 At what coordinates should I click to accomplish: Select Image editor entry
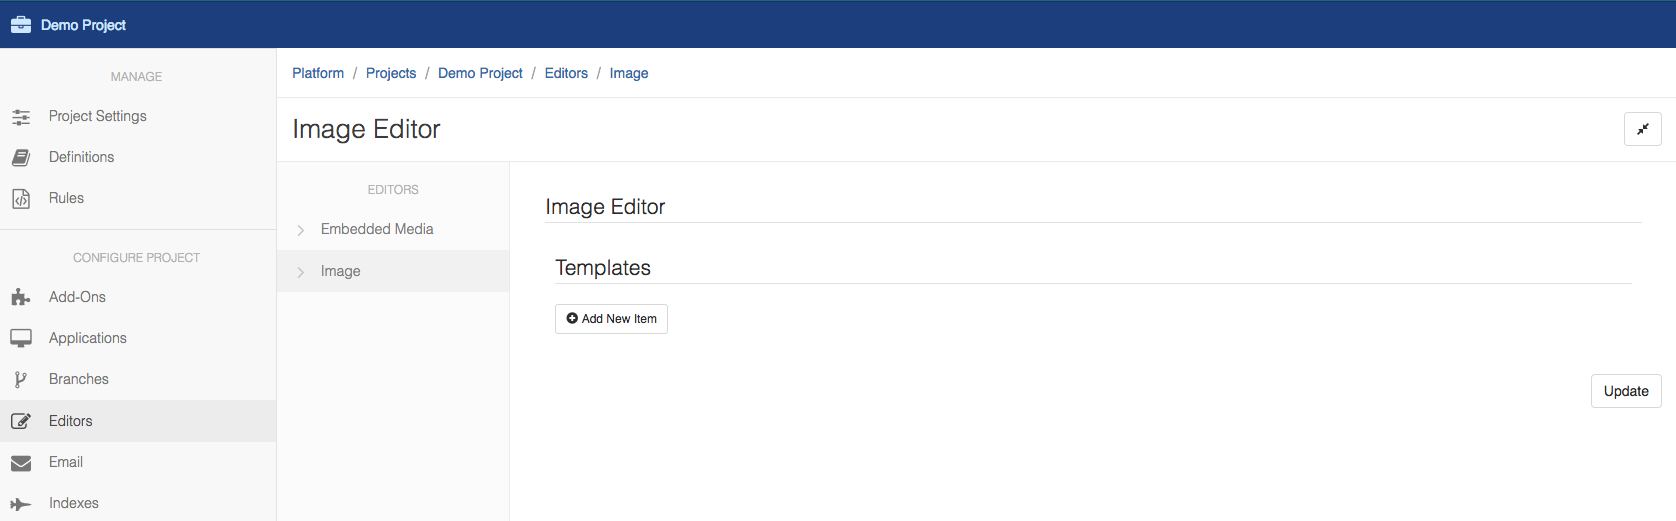(393, 271)
